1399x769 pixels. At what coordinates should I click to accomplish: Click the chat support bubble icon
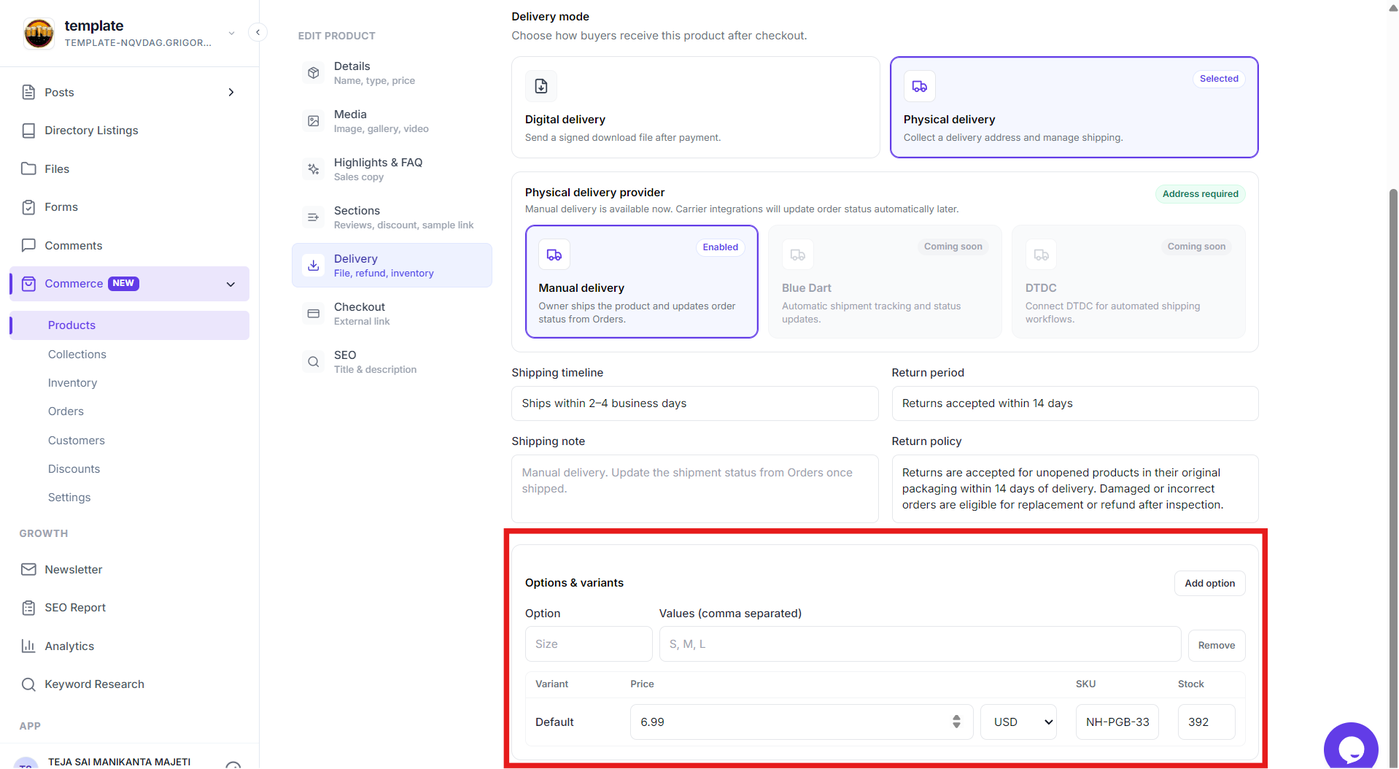(x=1351, y=748)
